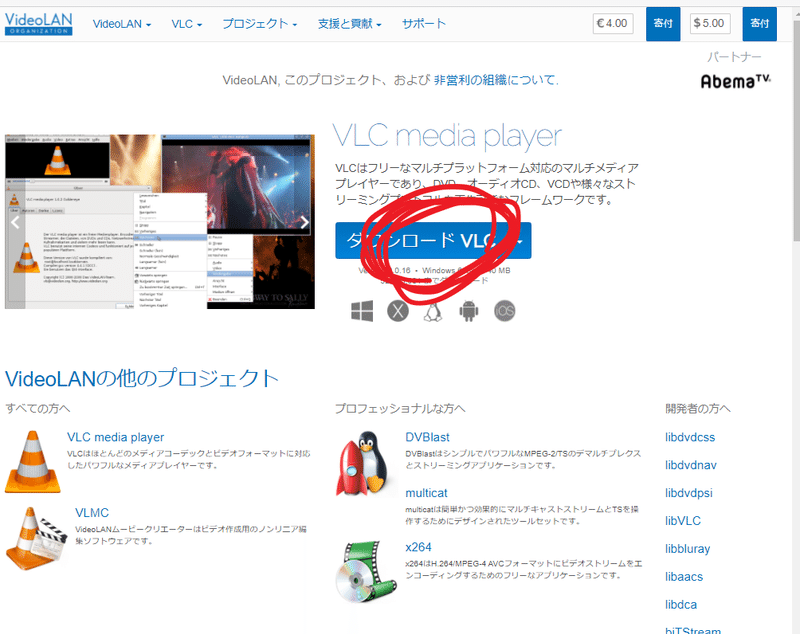
Task: Click the VLC screenshot carousel image
Action: pos(160,222)
